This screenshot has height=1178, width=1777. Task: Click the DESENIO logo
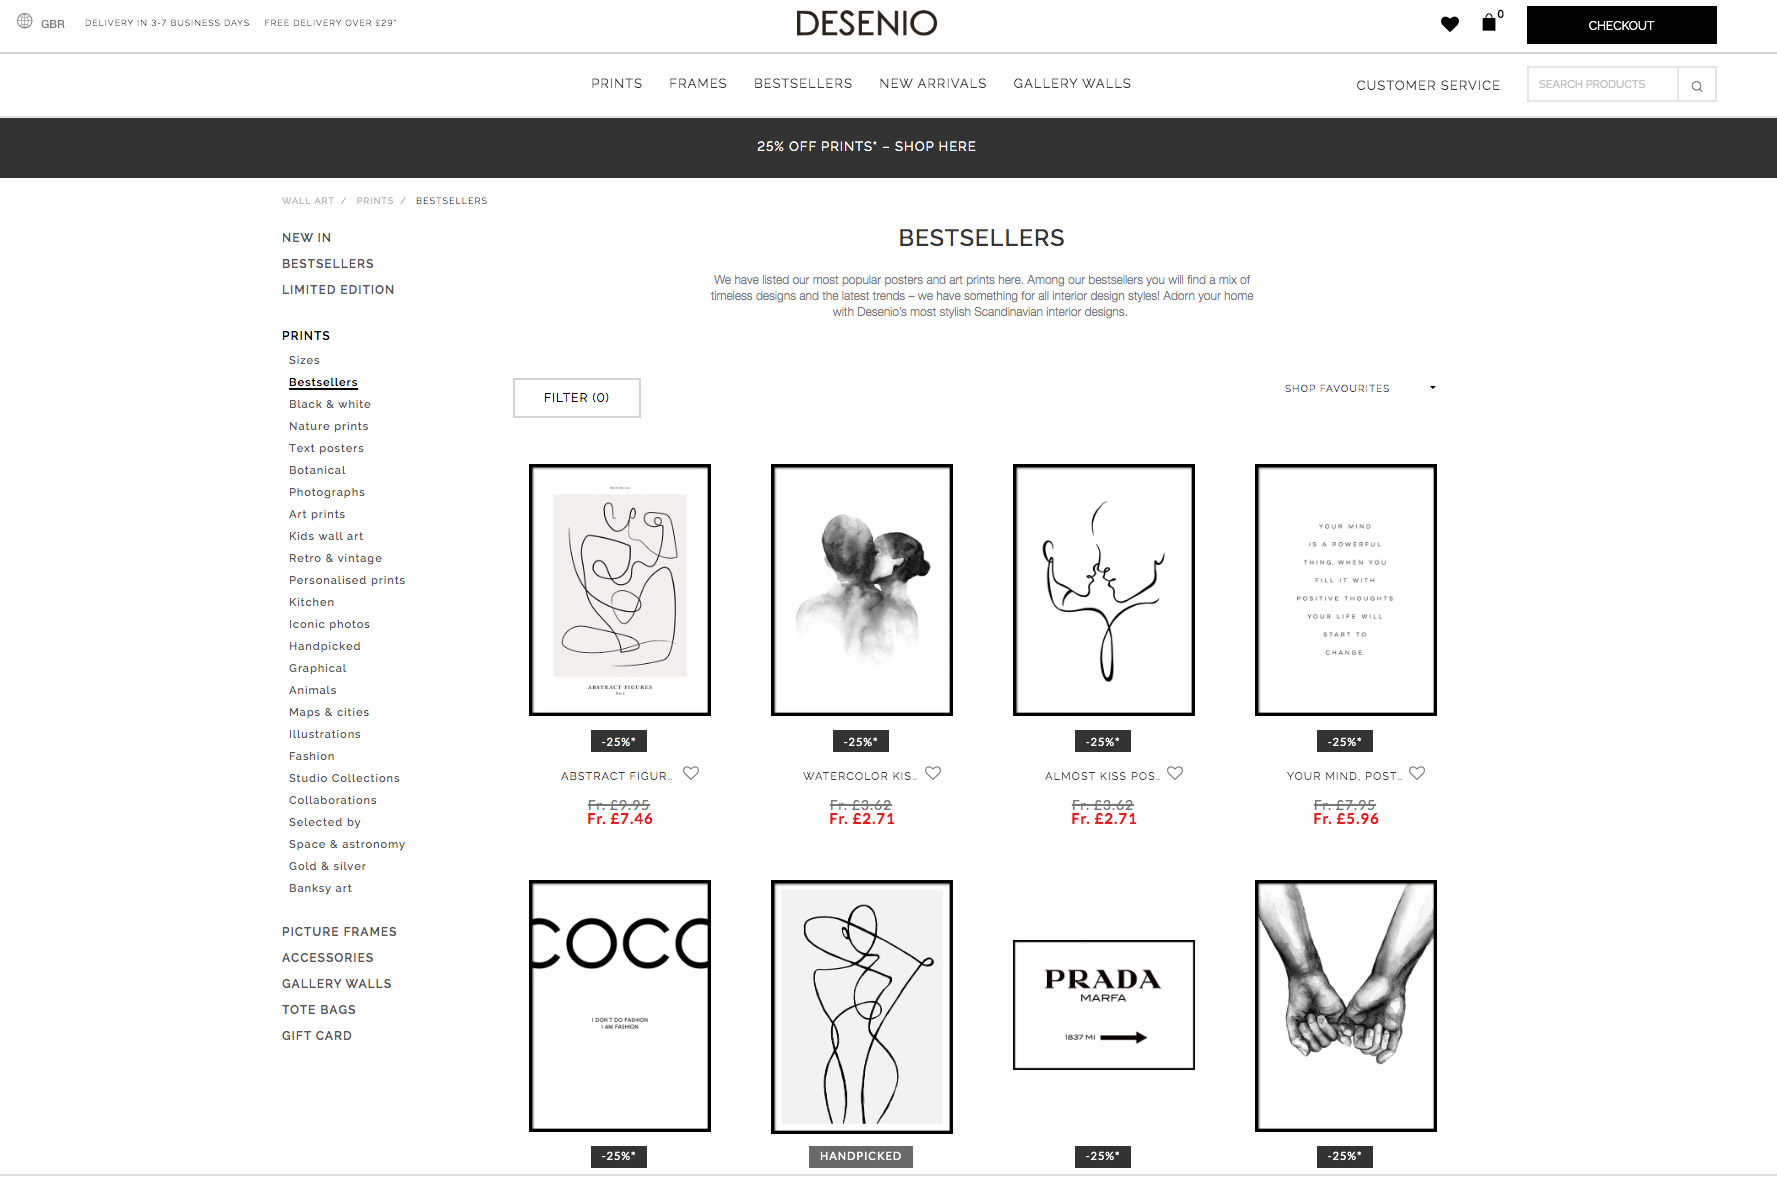pyautogui.click(x=866, y=24)
